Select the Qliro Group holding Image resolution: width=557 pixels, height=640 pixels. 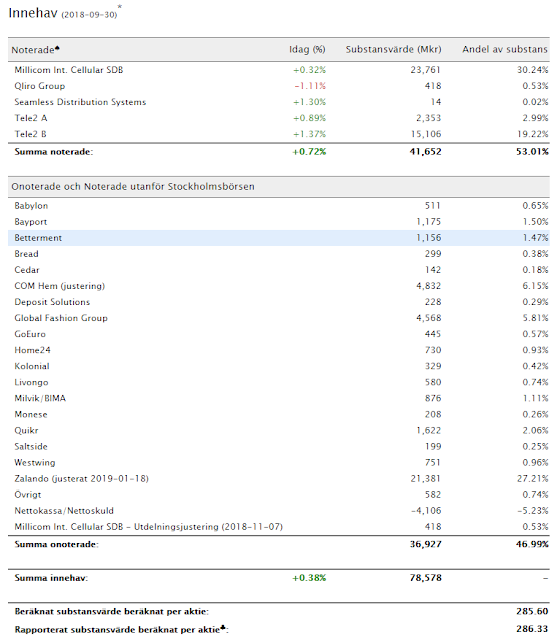pos(279,86)
